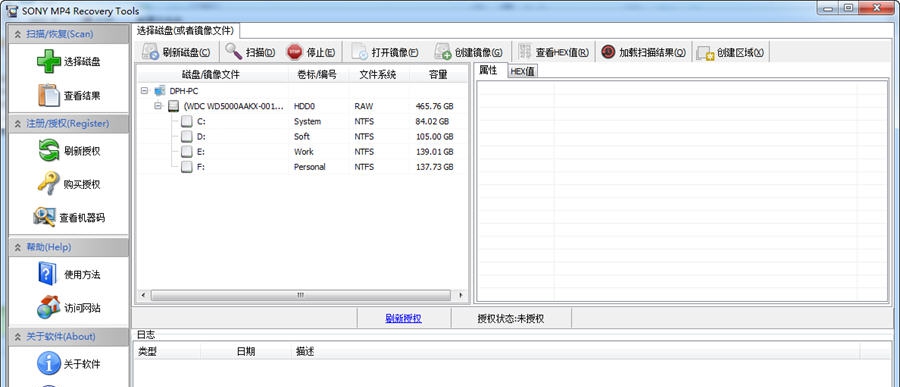Check the D: Soft partition checkbox
The width and height of the screenshot is (900, 387).
(187, 137)
